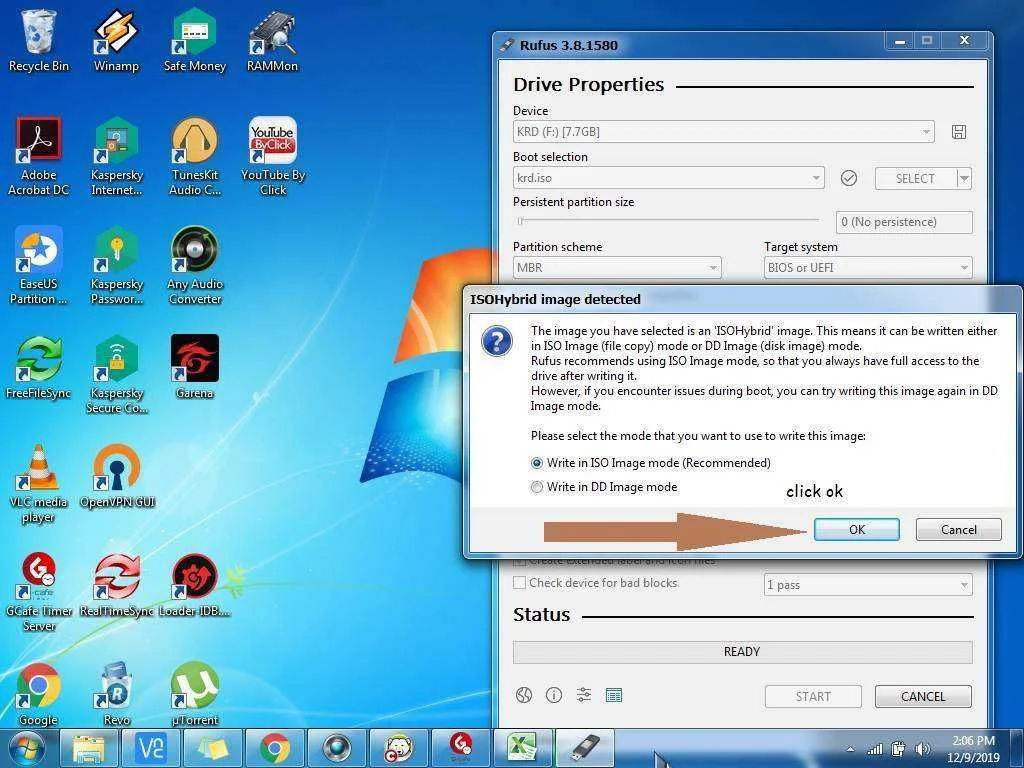This screenshot has width=1024, height=768.
Task: Enable Check device for bad blocks
Action: pos(596,583)
